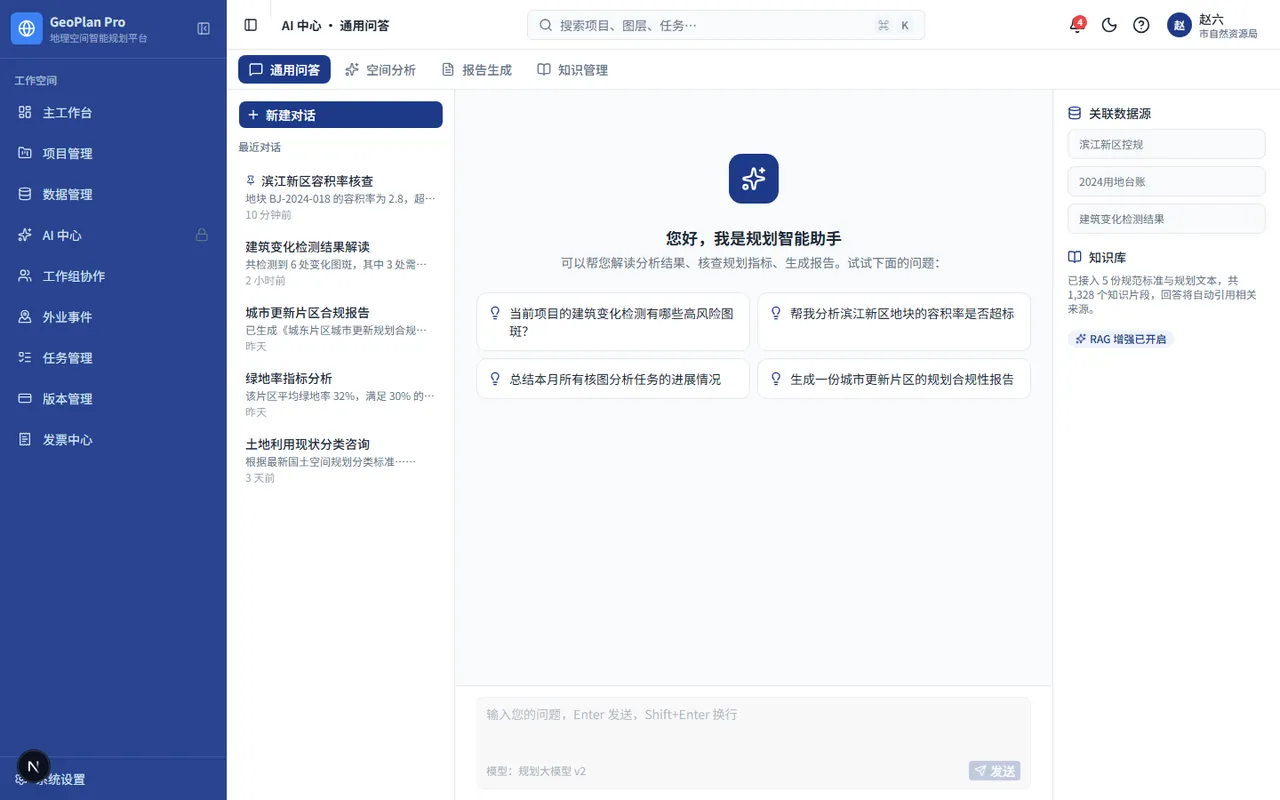Open 外业事件 from the sidebar
The width and height of the screenshot is (1280, 800).
(113, 317)
